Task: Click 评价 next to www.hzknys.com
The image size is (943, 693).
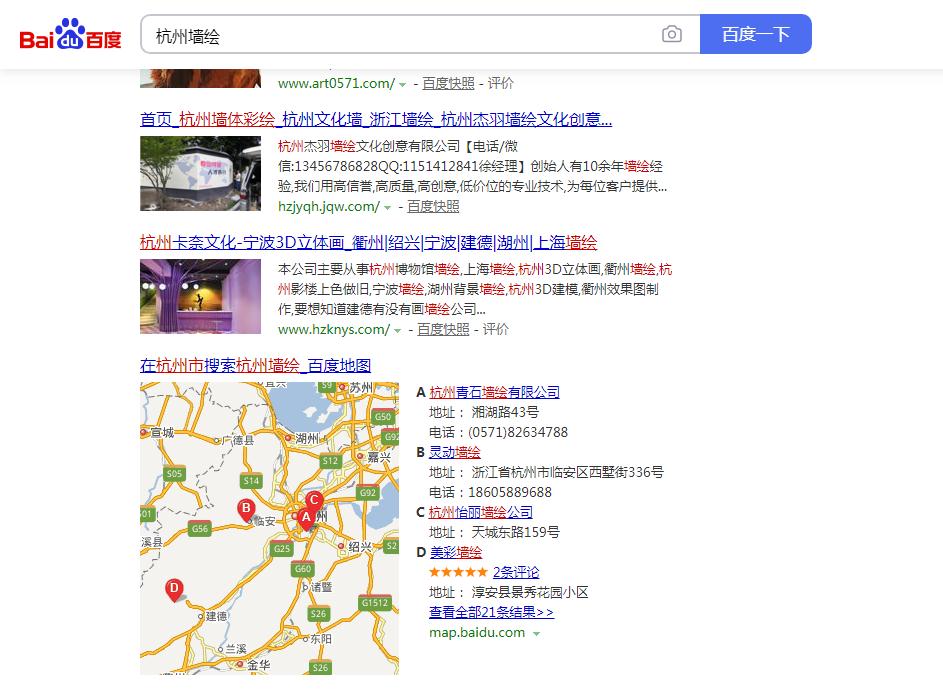Action: click(496, 330)
